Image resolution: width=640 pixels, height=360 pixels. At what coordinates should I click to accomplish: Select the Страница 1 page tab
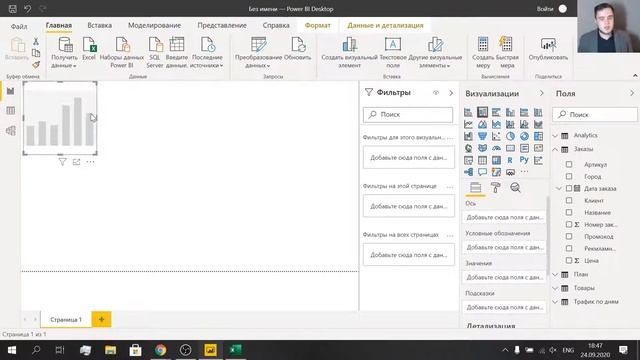(x=66, y=319)
